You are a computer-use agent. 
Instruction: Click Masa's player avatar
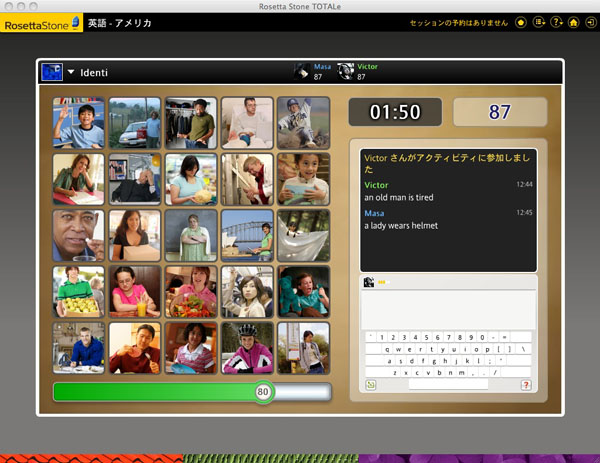click(302, 71)
